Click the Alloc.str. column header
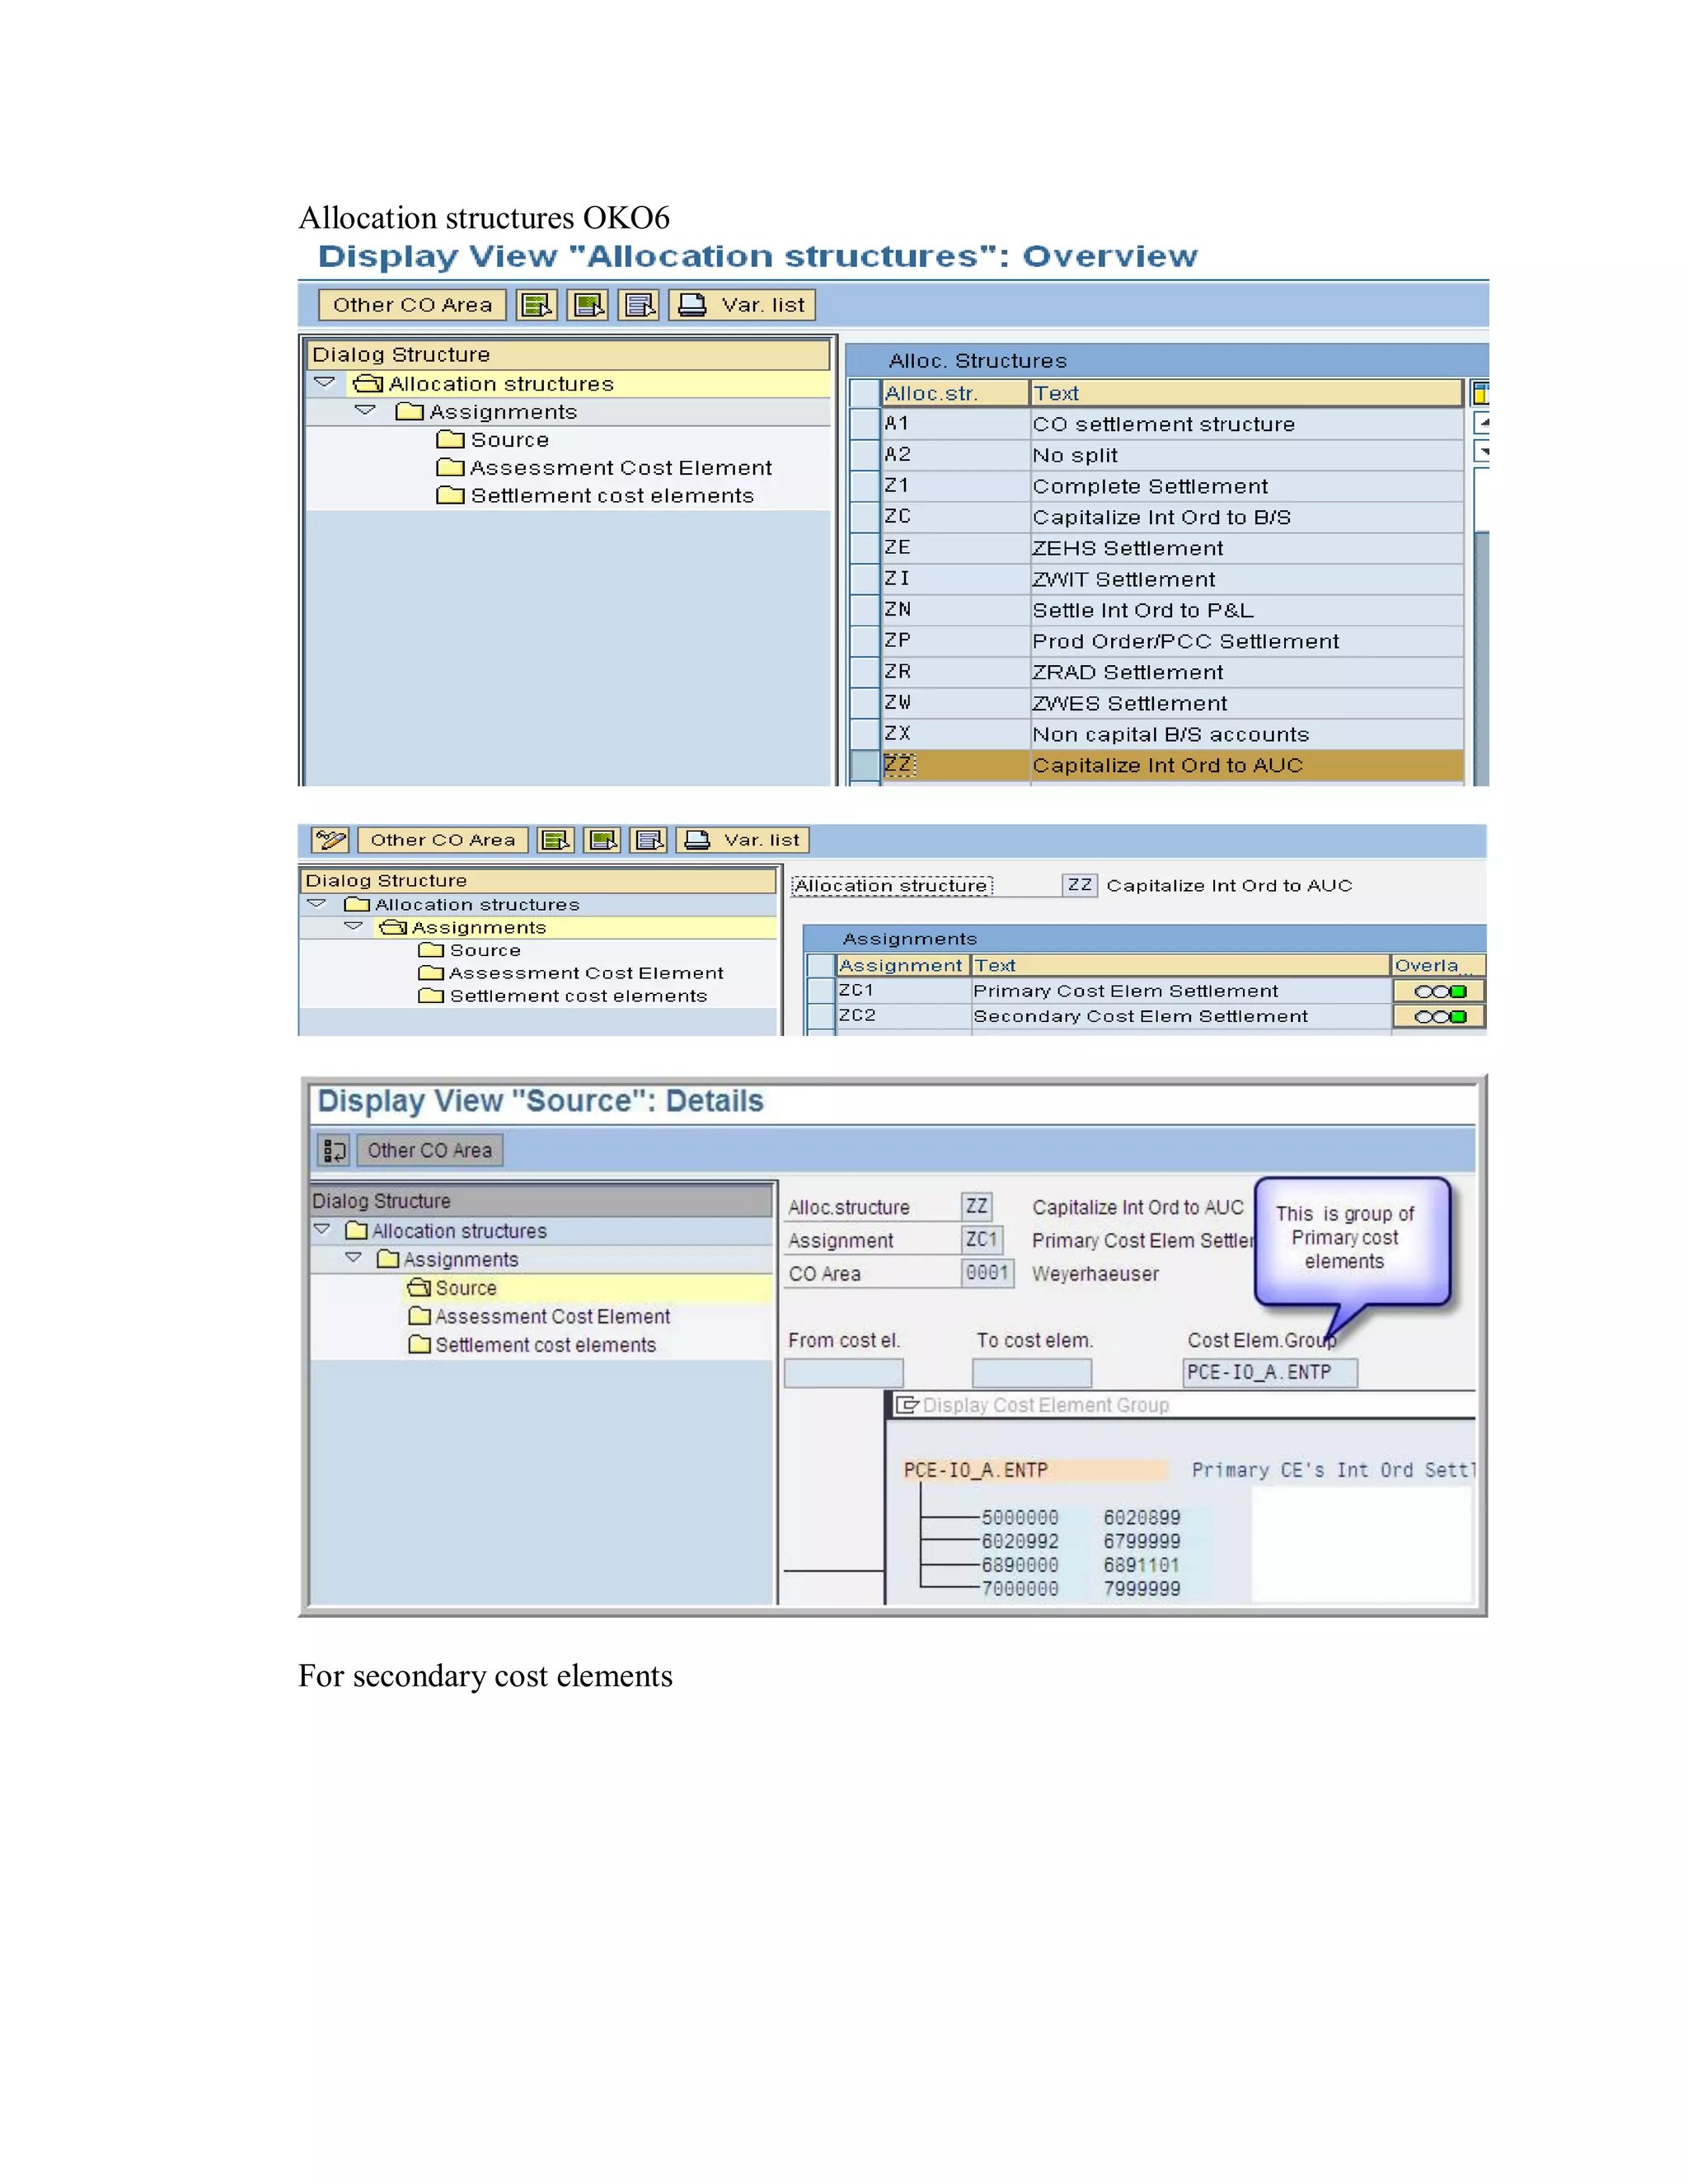 pos(955,393)
